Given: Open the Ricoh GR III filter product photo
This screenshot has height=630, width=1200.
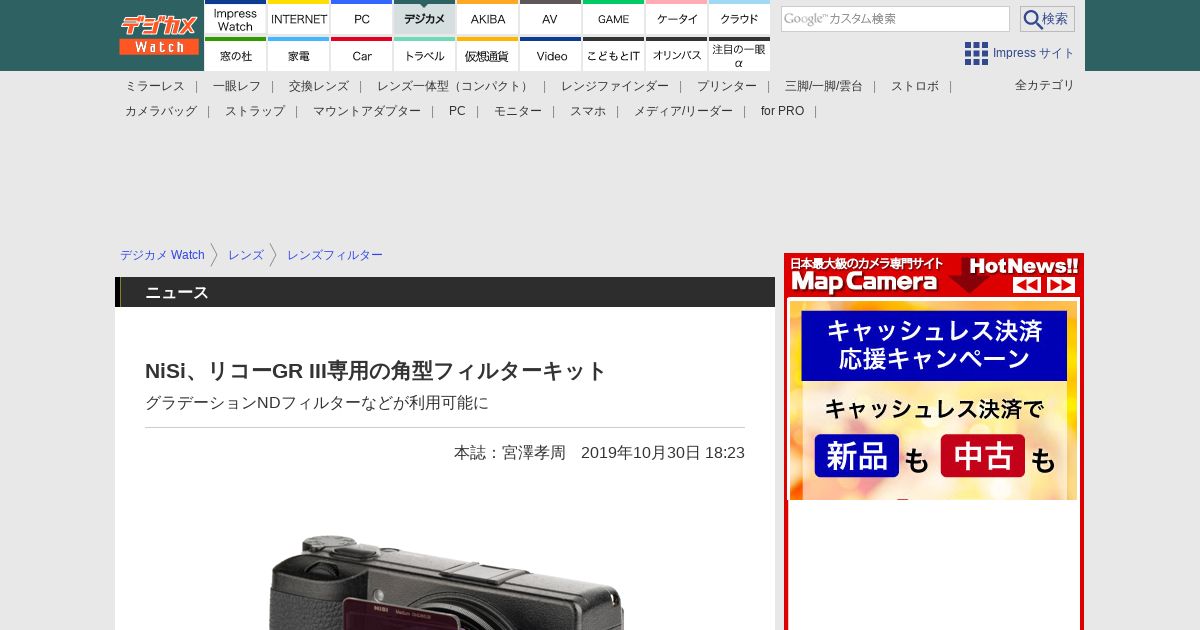Looking at the screenshot, I should click(445, 580).
